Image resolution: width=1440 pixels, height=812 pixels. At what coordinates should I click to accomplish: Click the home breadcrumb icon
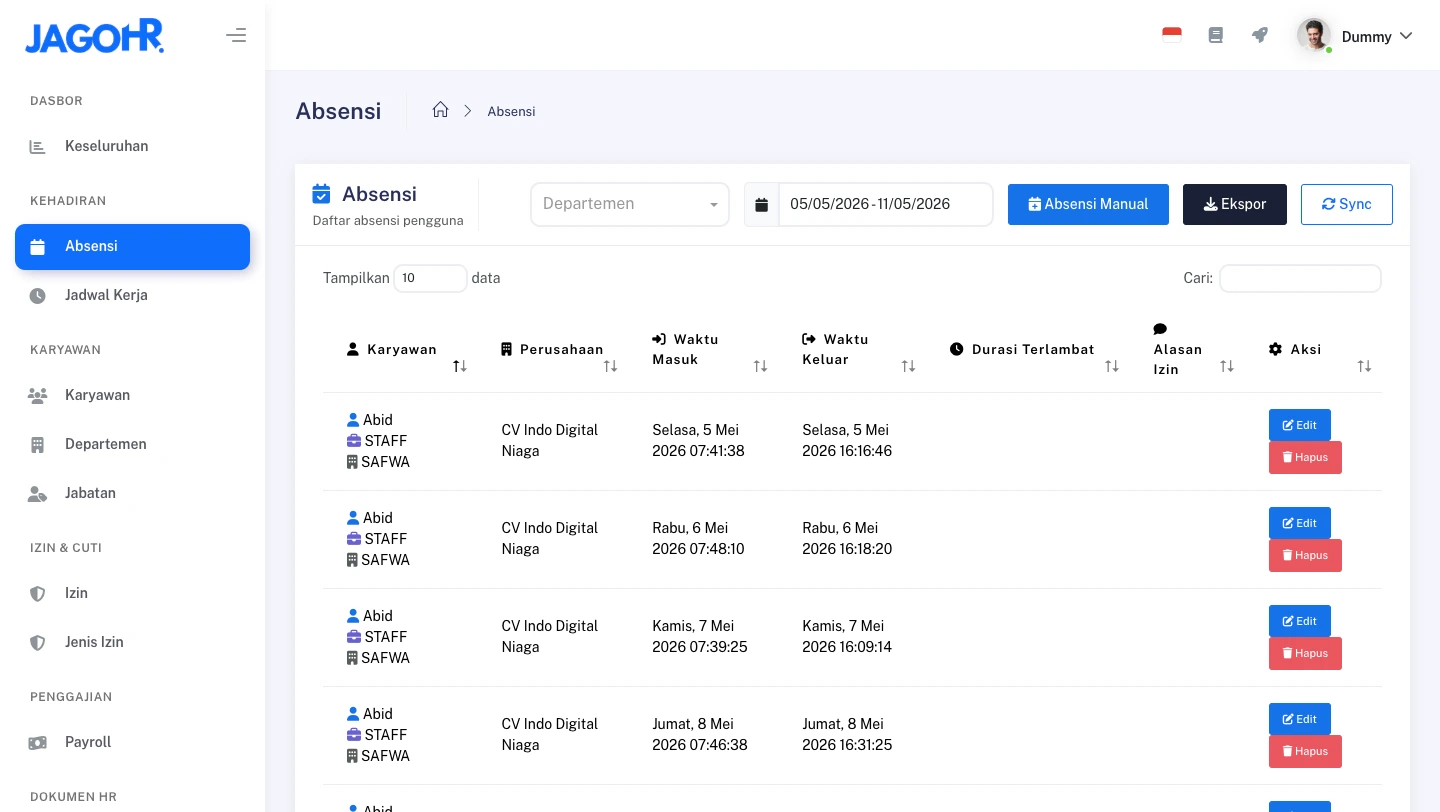coord(440,110)
